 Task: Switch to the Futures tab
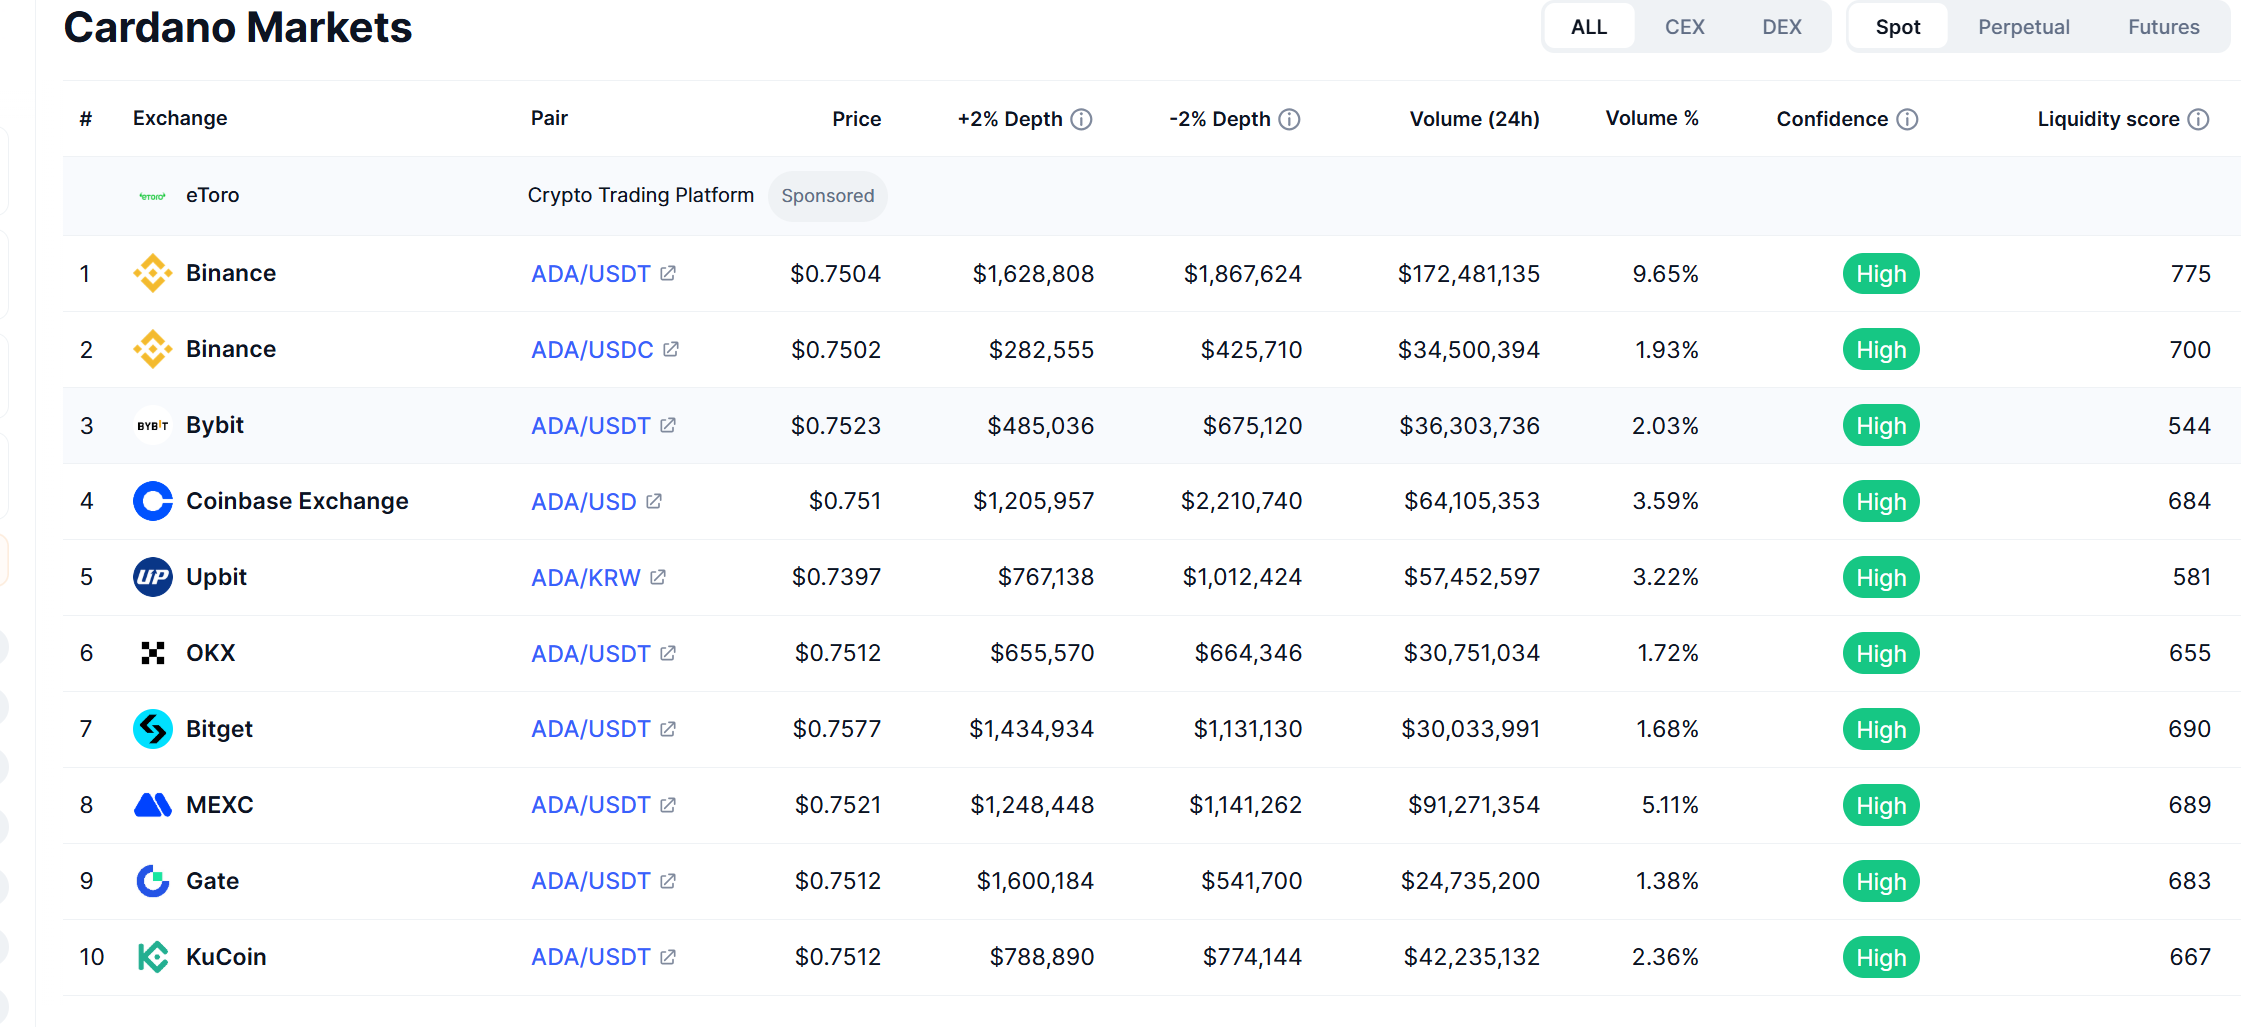[x=2164, y=27]
